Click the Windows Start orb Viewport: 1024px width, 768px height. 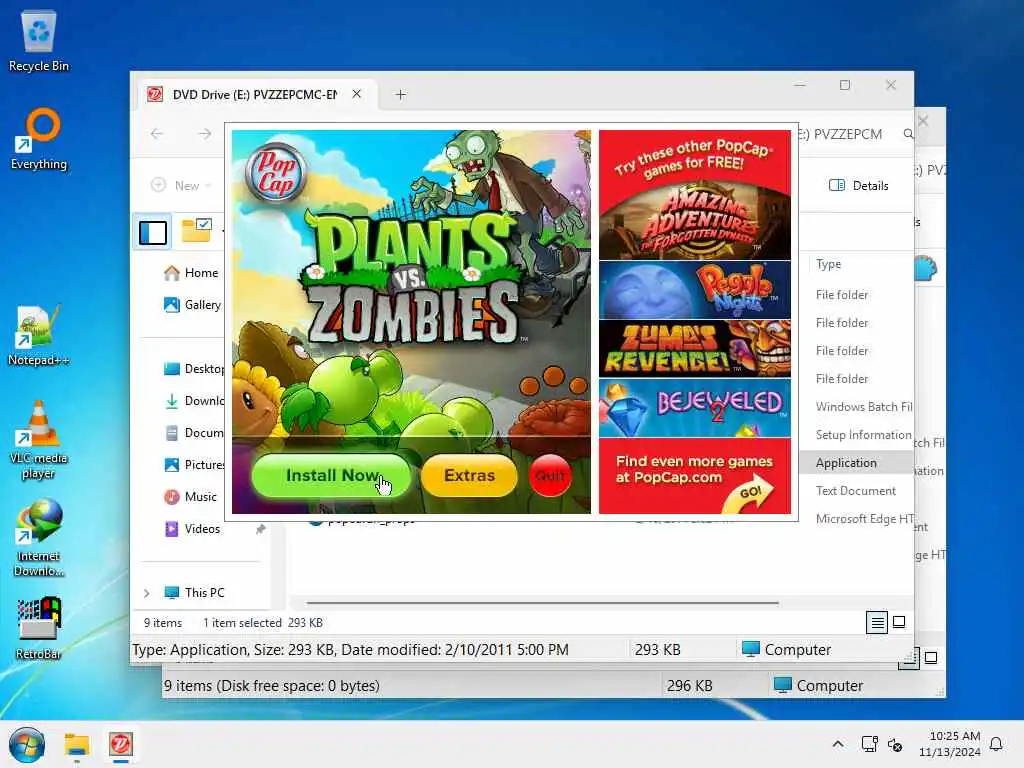27,744
